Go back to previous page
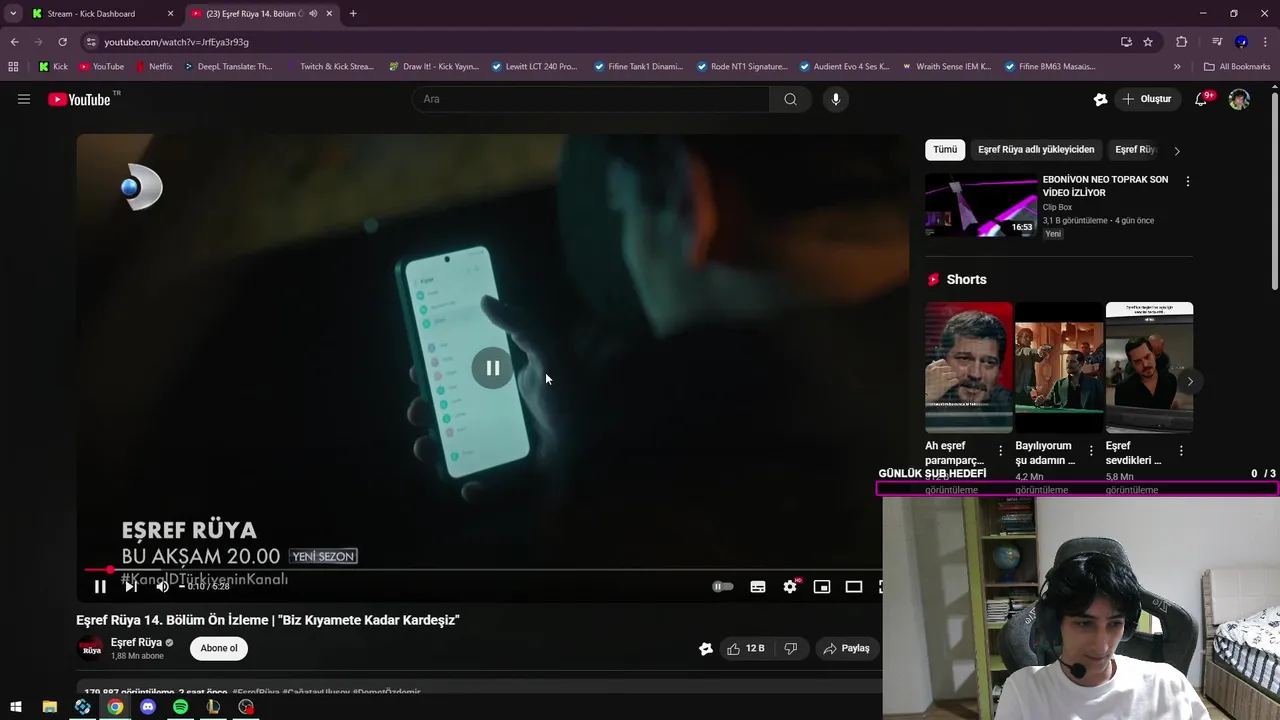Image resolution: width=1280 pixels, height=720 pixels. click(14, 42)
